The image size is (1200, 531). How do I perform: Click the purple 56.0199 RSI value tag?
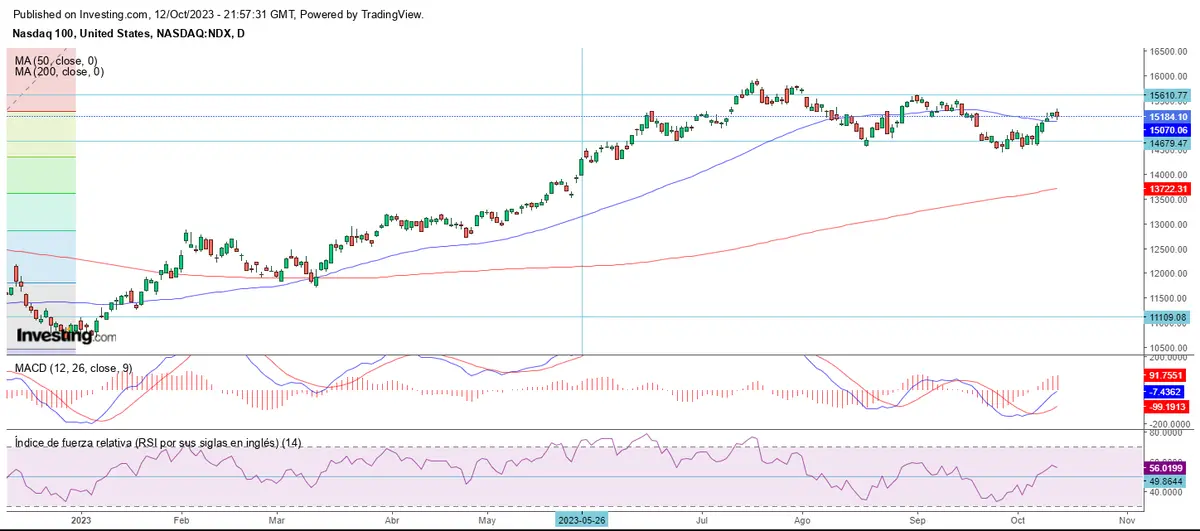(1167, 467)
